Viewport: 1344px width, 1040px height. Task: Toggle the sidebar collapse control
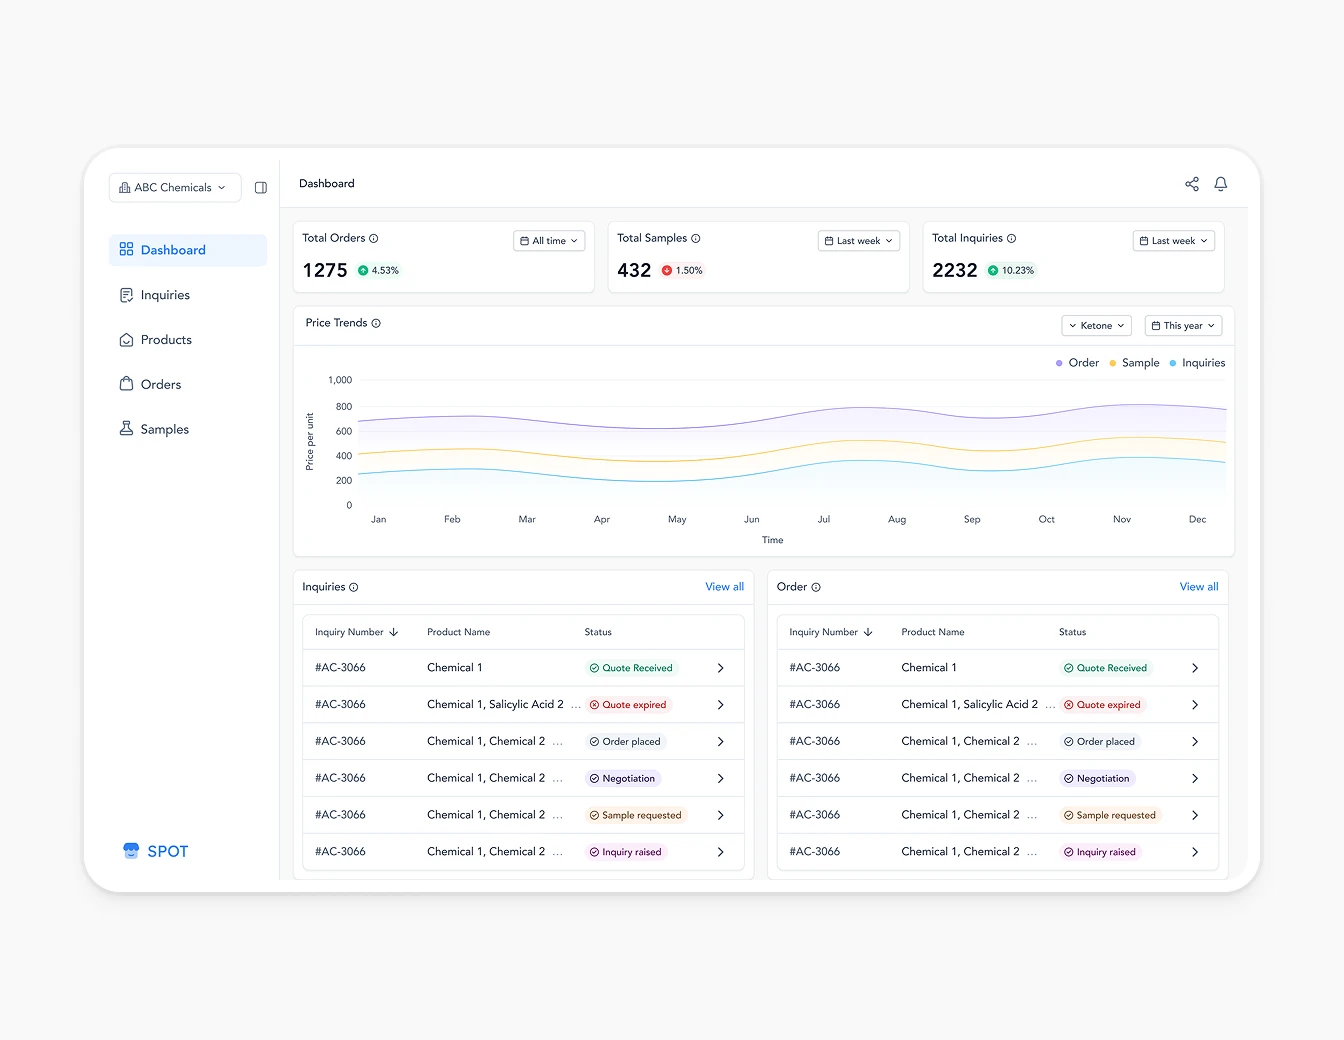coord(261,187)
